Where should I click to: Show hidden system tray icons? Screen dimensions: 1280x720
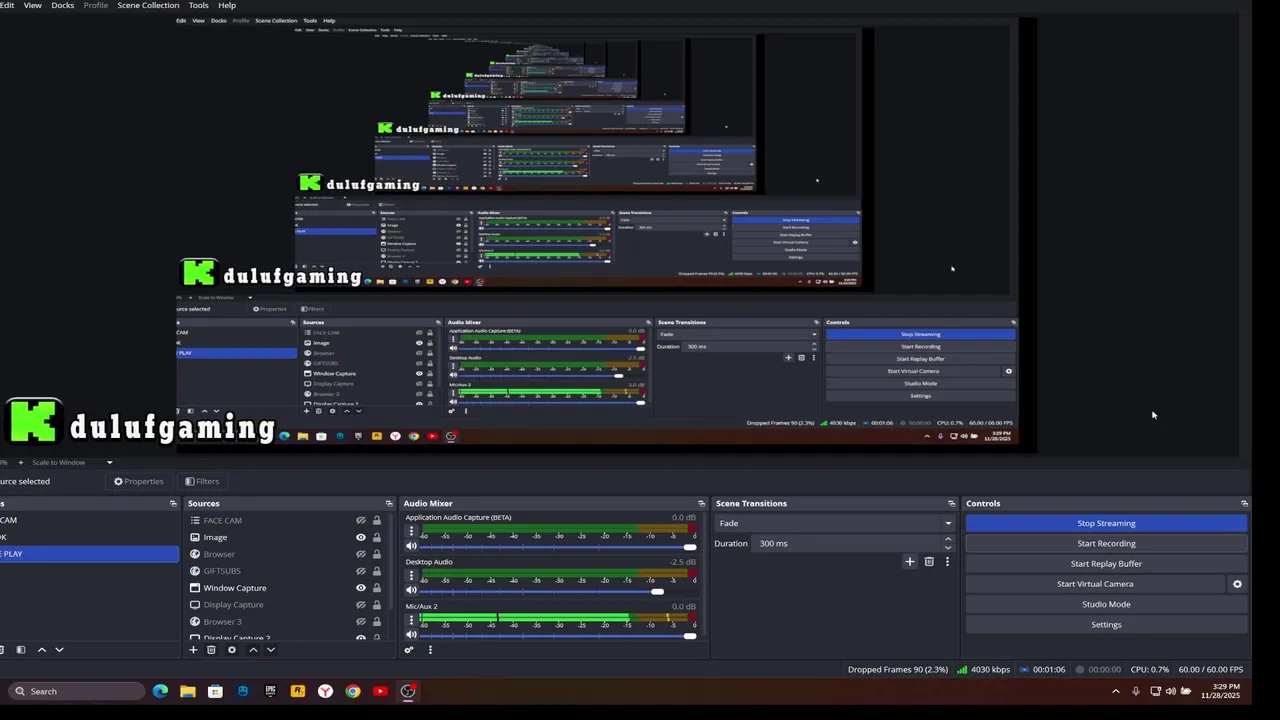click(1116, 691)
